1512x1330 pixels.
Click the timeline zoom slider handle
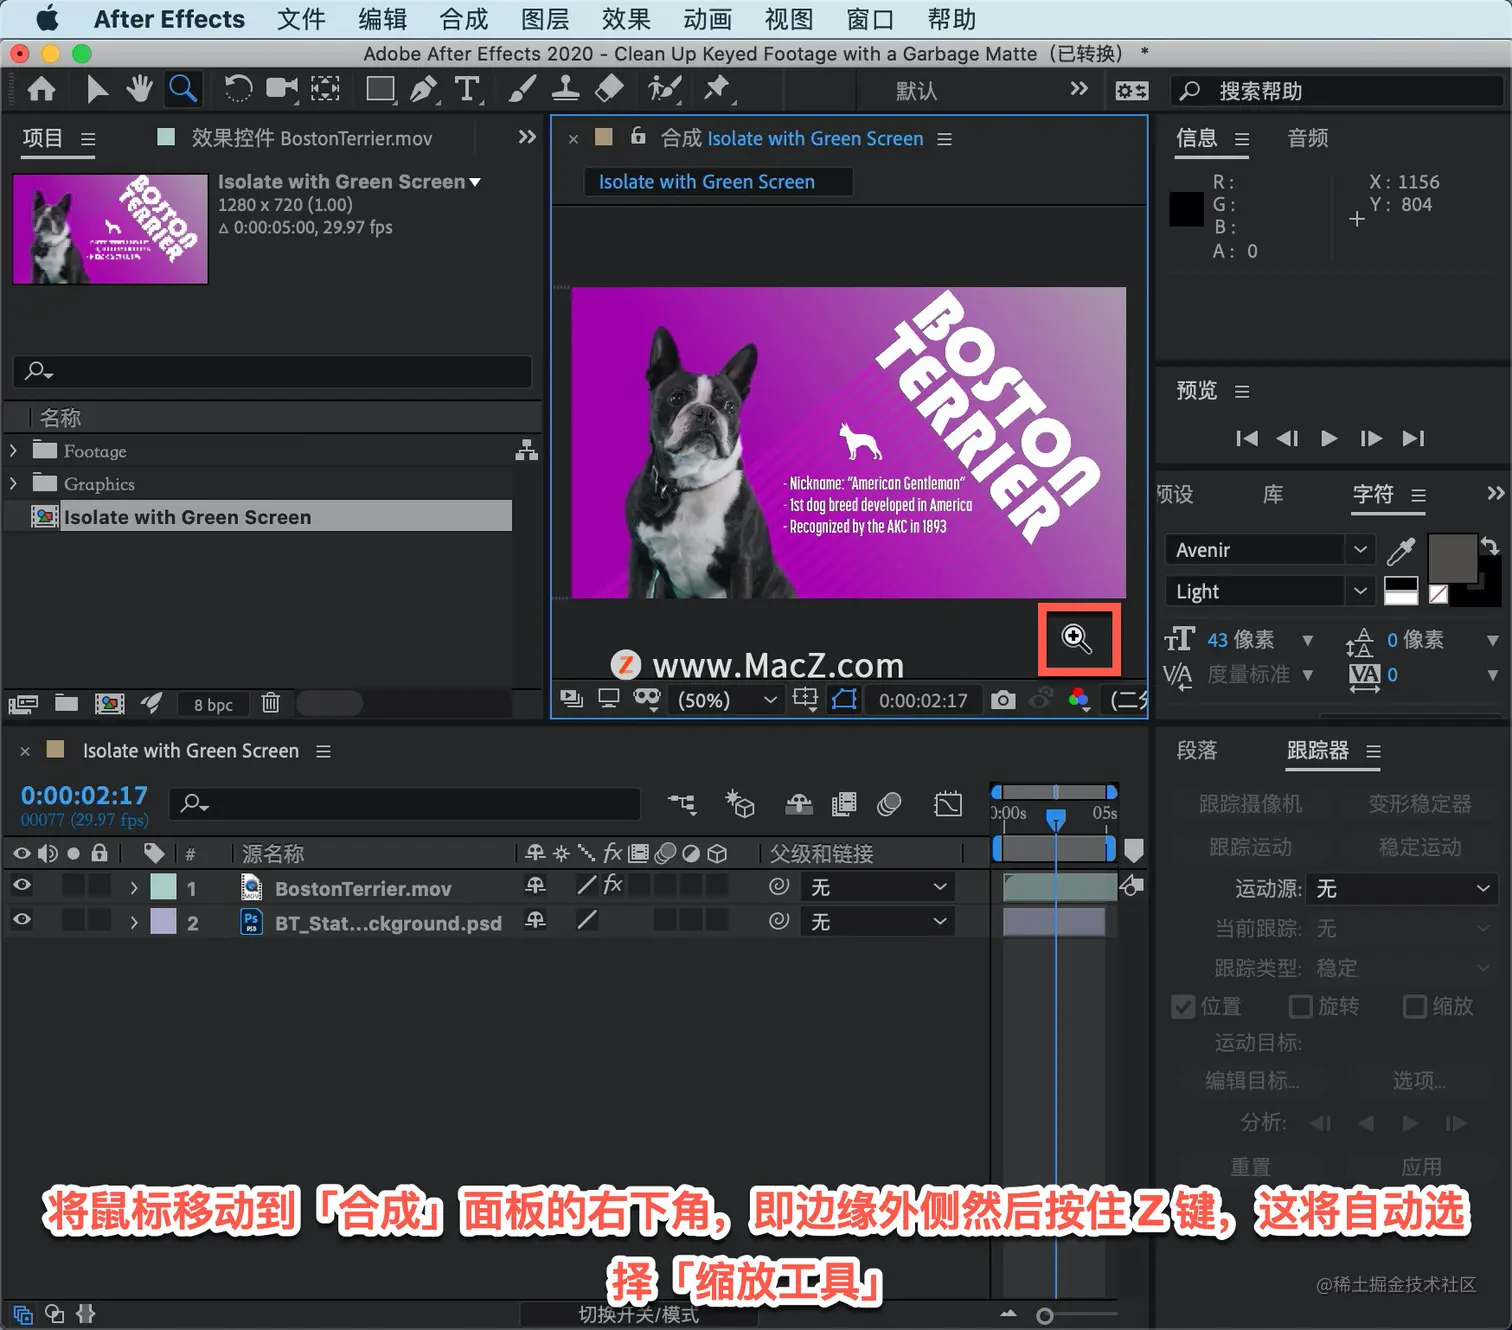coord(1045,1316)
